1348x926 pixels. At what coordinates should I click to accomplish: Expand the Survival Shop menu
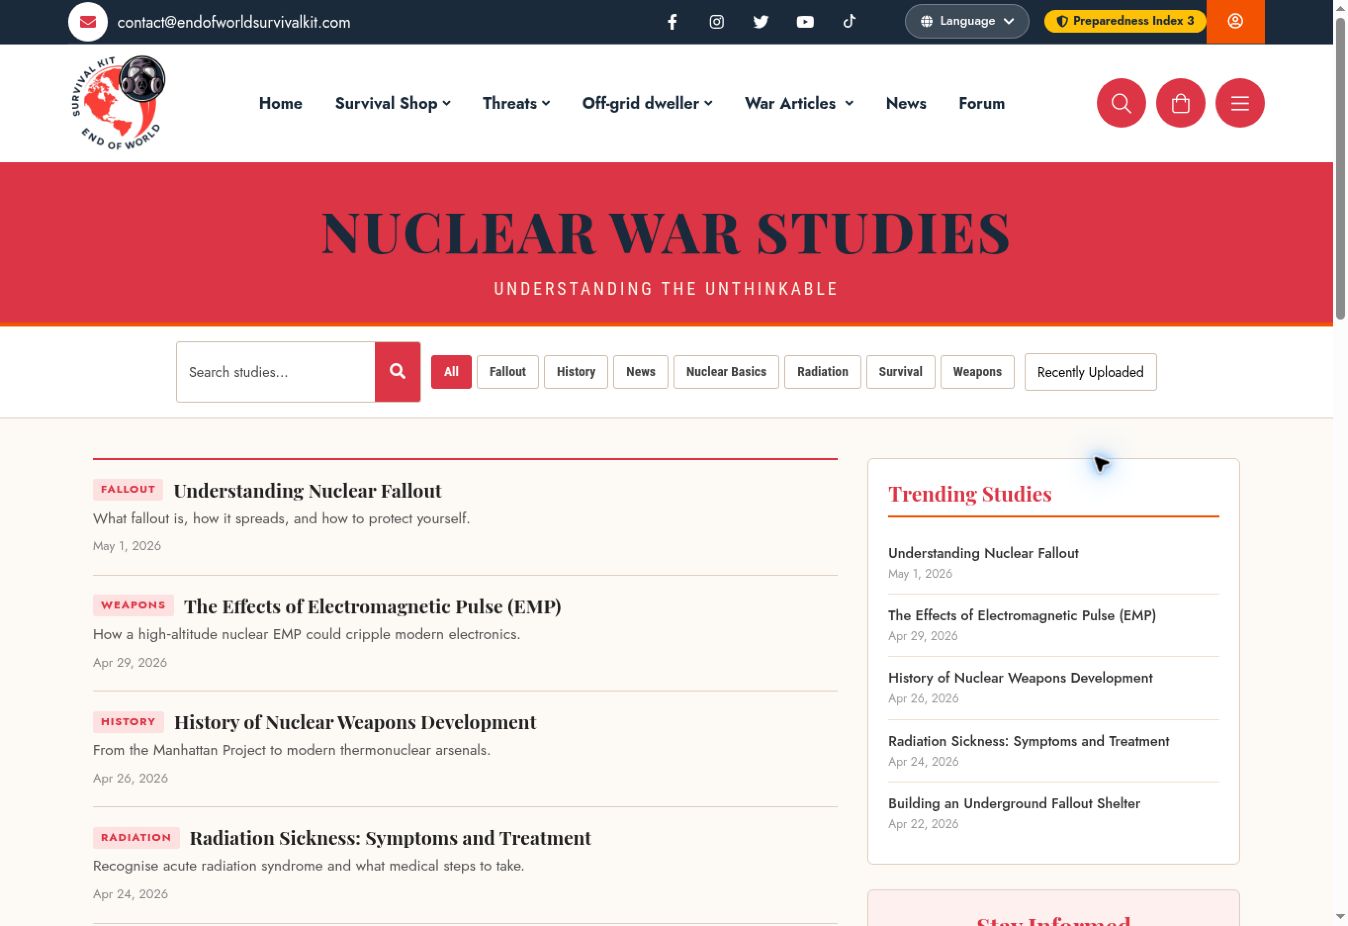click(x=393, y=103)
